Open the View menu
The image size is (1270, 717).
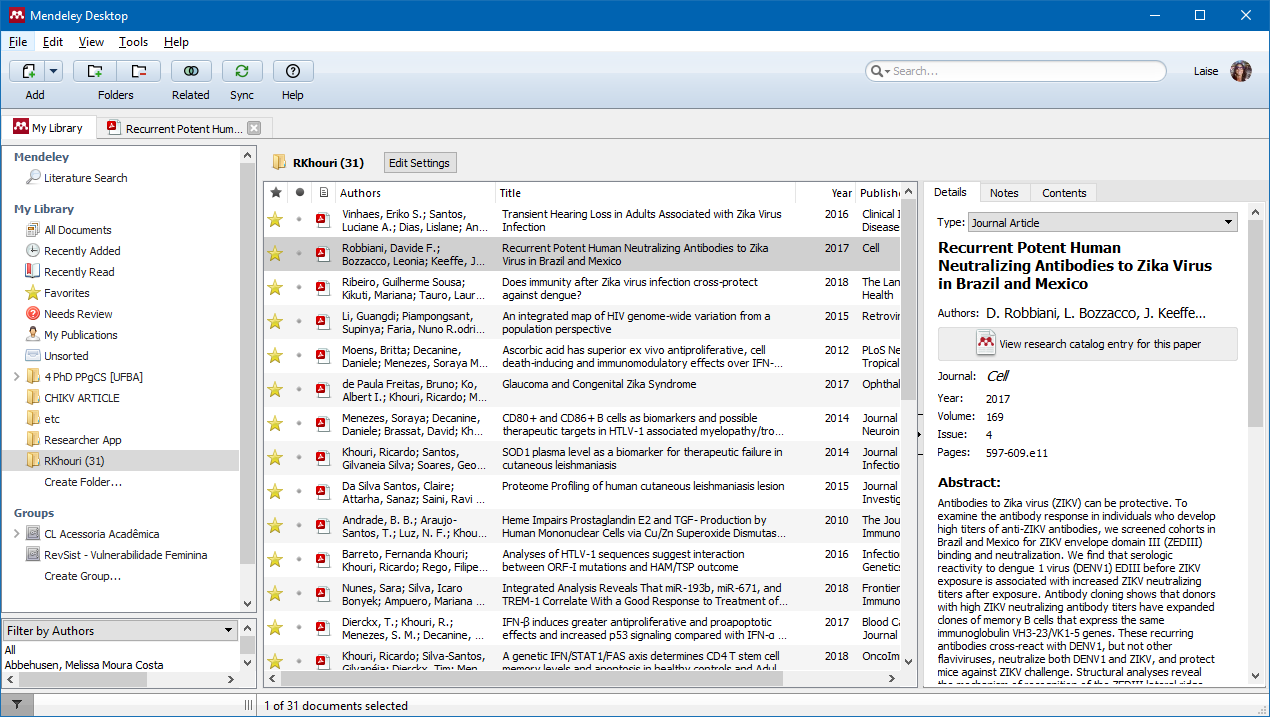coord(91,42)
